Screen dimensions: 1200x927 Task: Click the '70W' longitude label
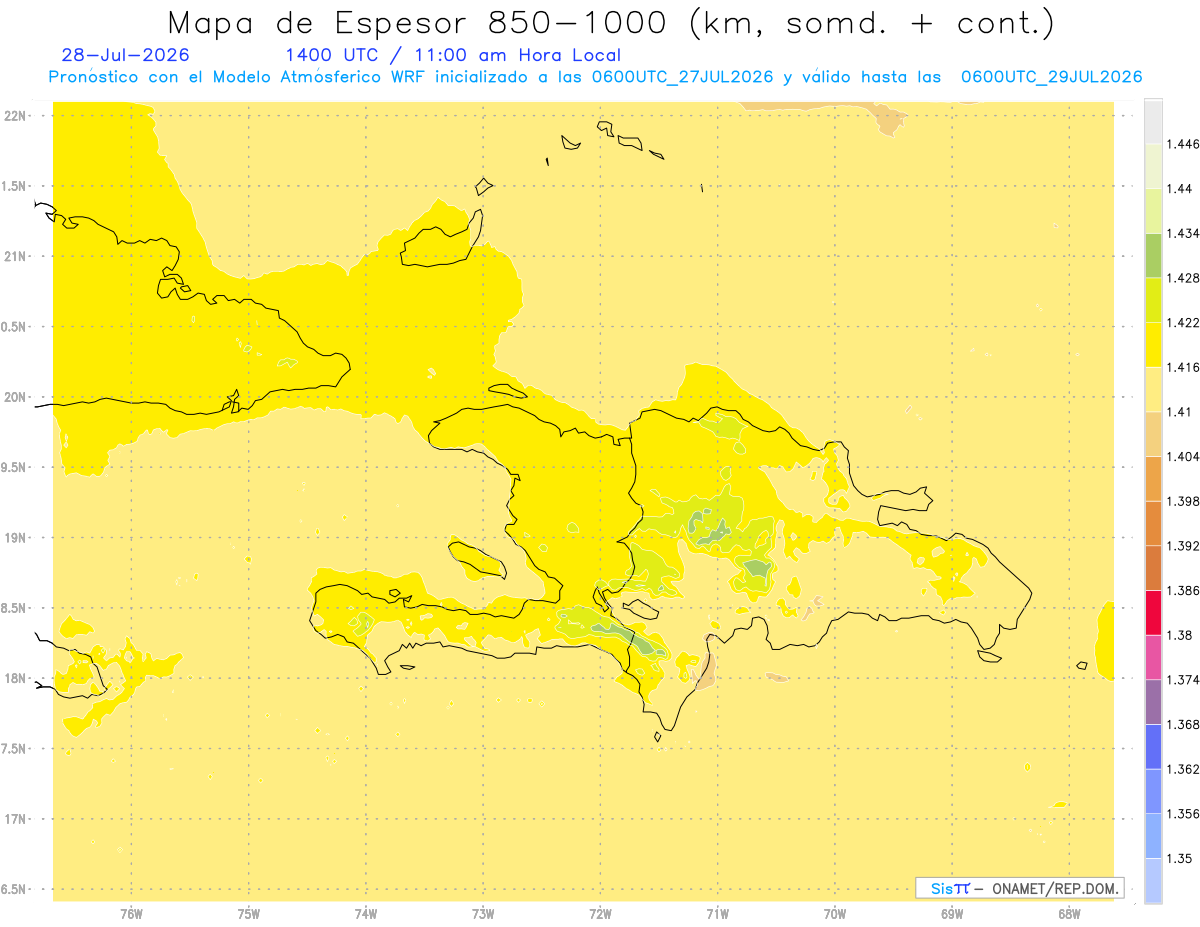coord(835,913)
